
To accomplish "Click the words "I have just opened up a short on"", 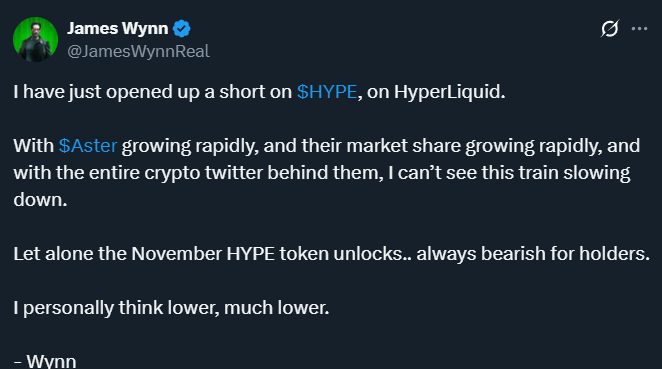I will [x=152, y=92].
